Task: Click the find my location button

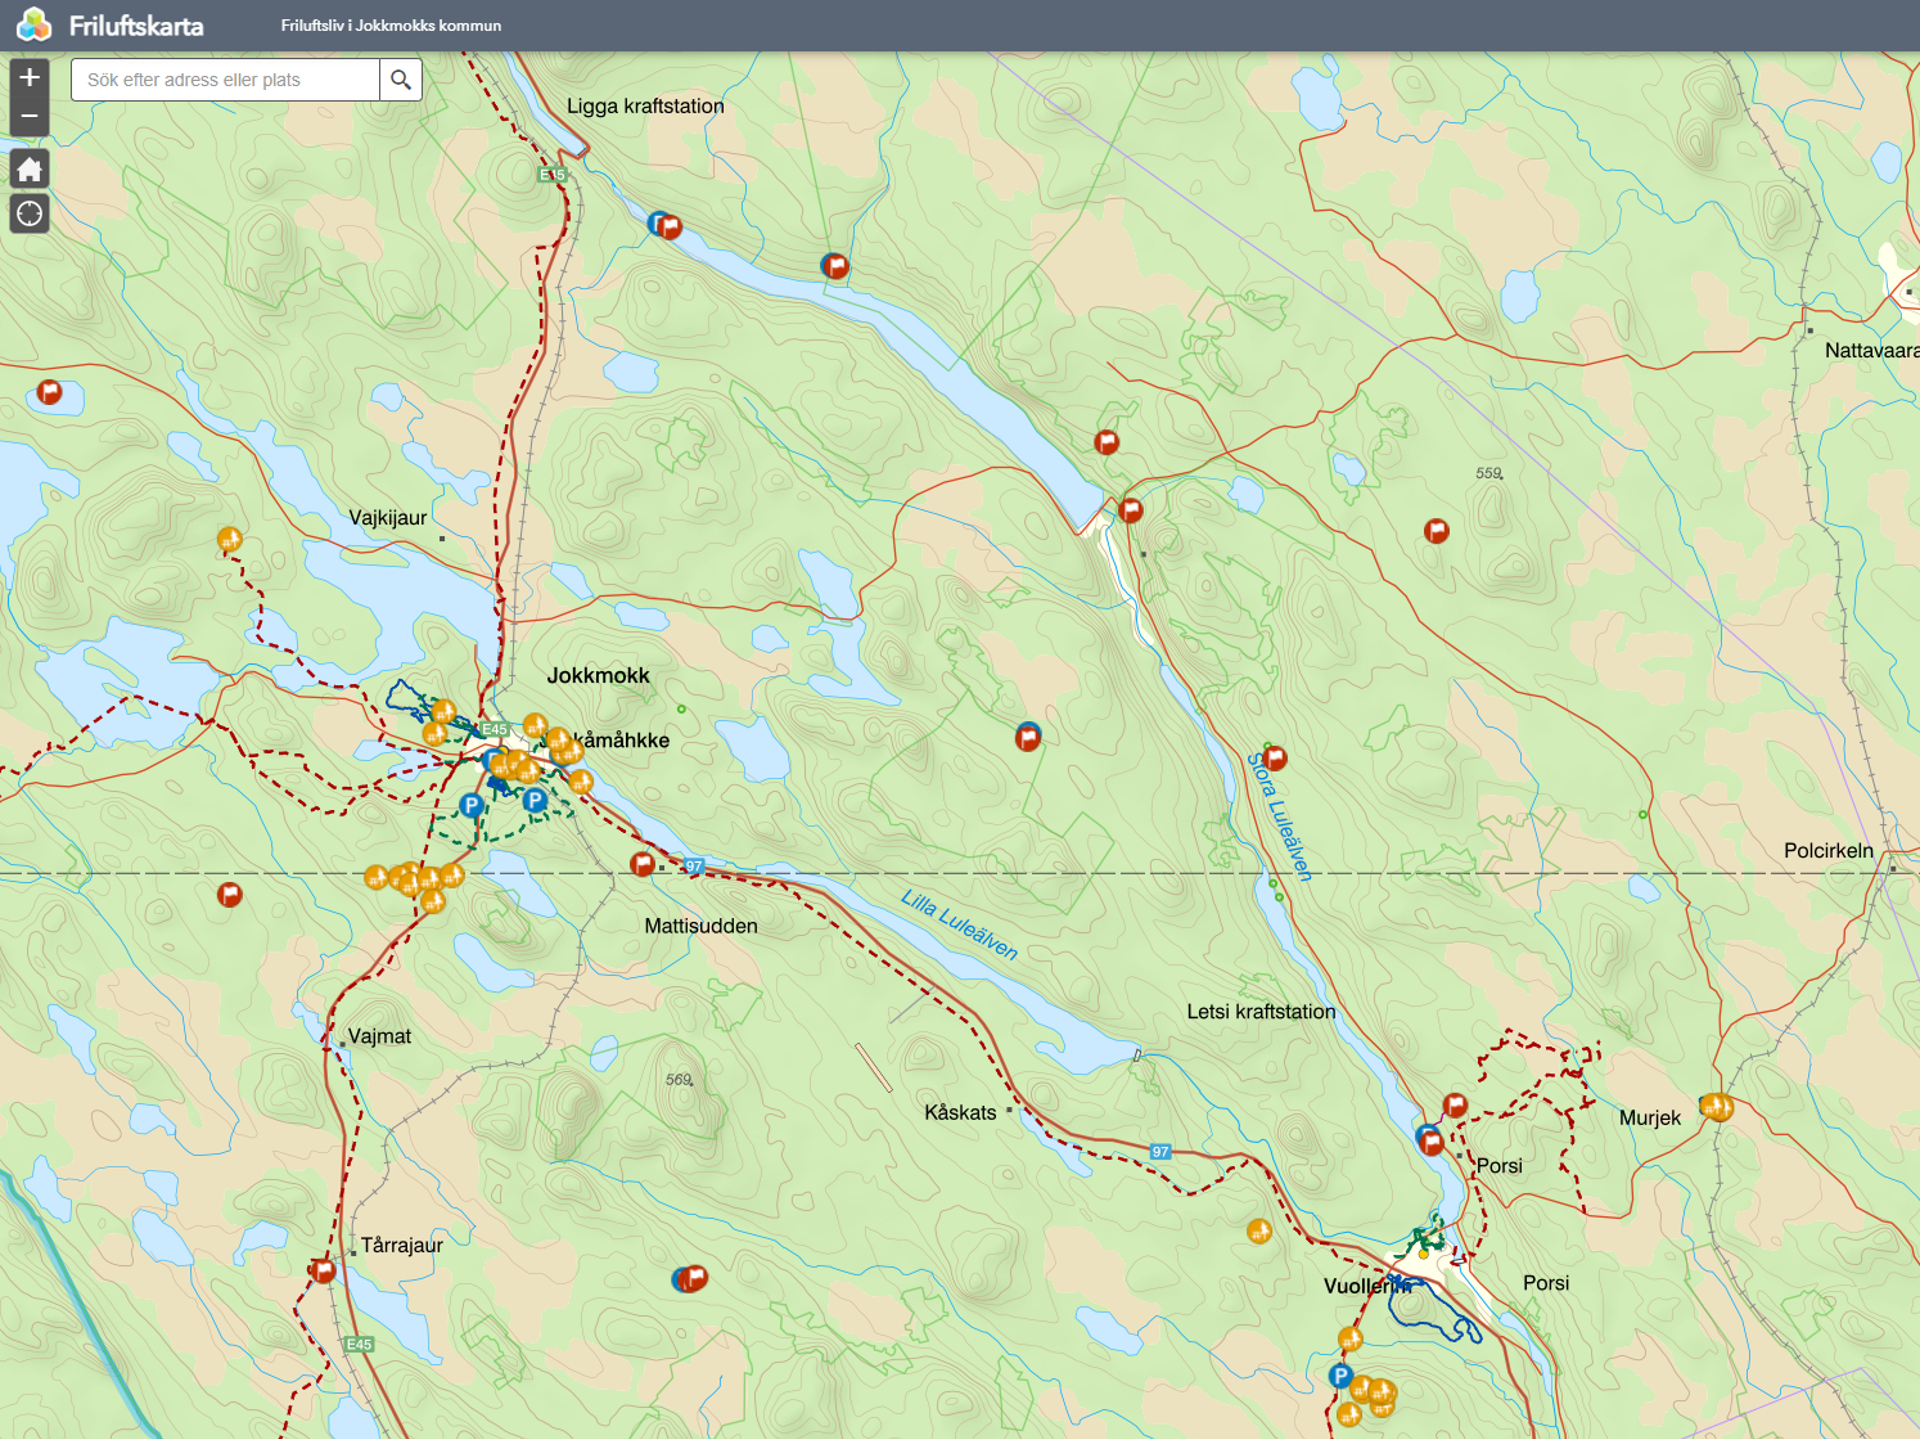Action: click(x=29, y=213)
